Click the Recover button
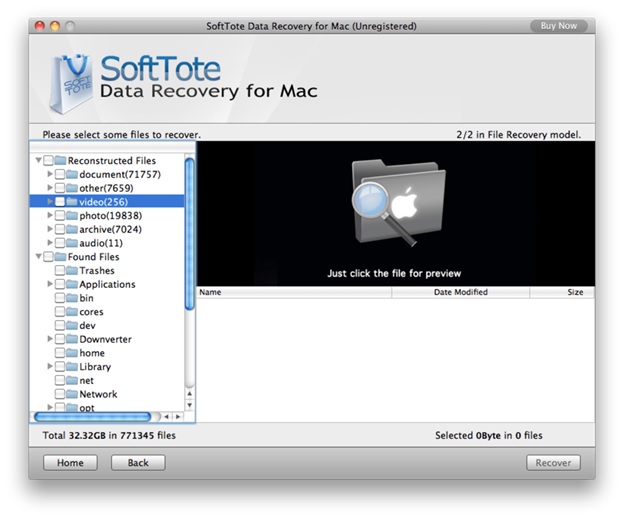 [553, 462]
